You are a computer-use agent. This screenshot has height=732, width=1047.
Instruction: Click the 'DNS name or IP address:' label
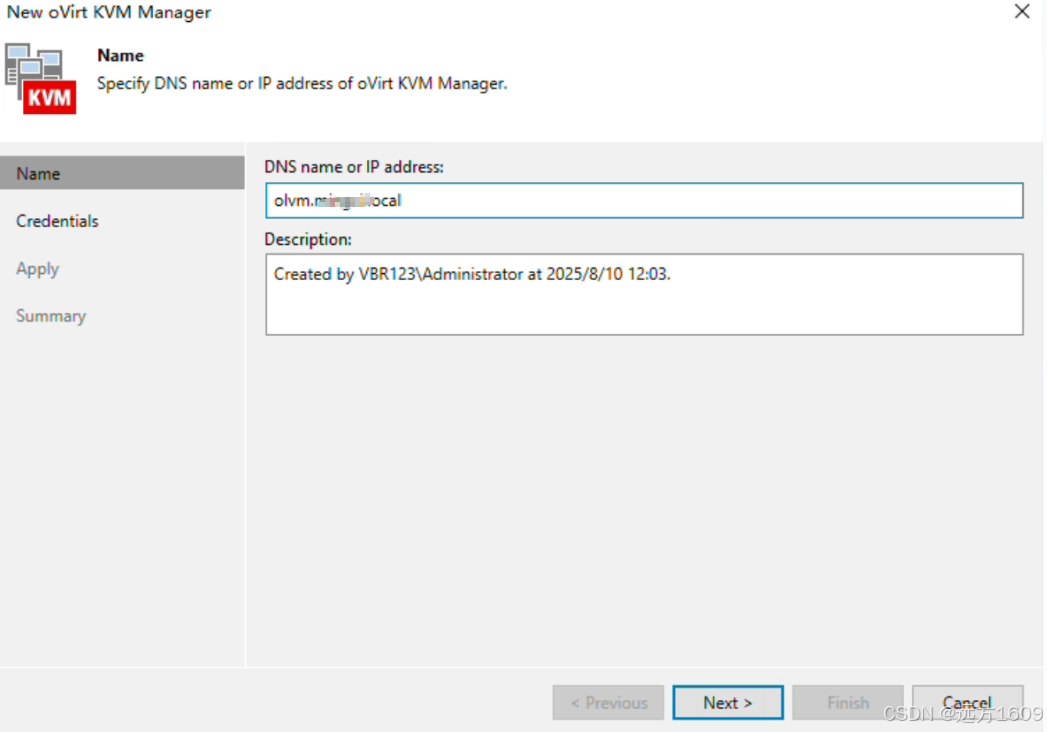click(x=354, y=167)
